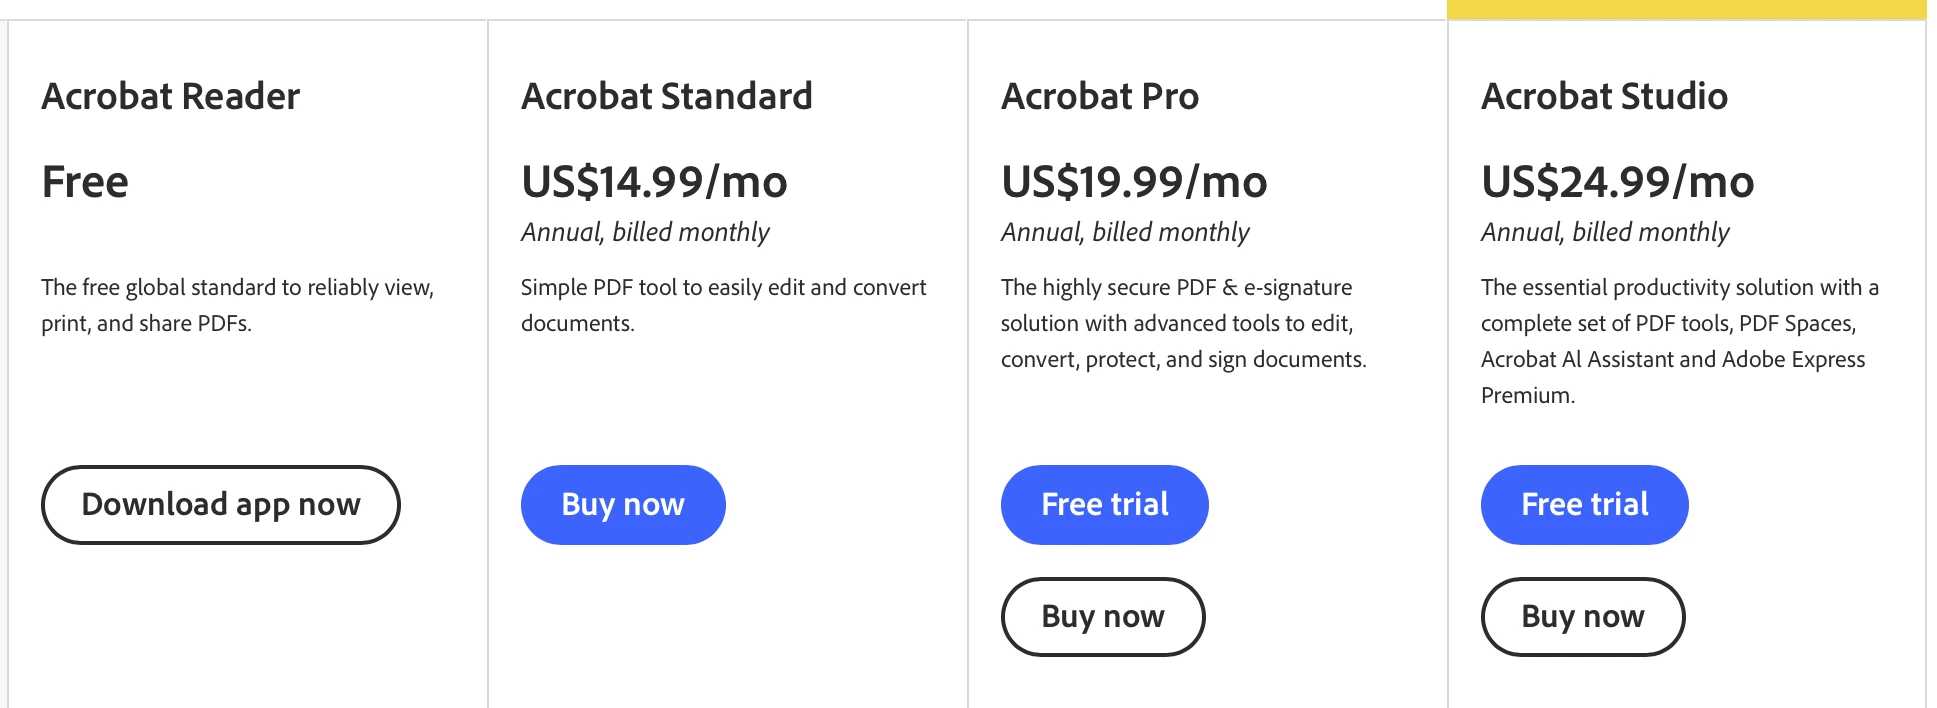1937x708 pixels.
Task: Buy Acrobat Standard with Buy now
Action: tap(623, 505)
